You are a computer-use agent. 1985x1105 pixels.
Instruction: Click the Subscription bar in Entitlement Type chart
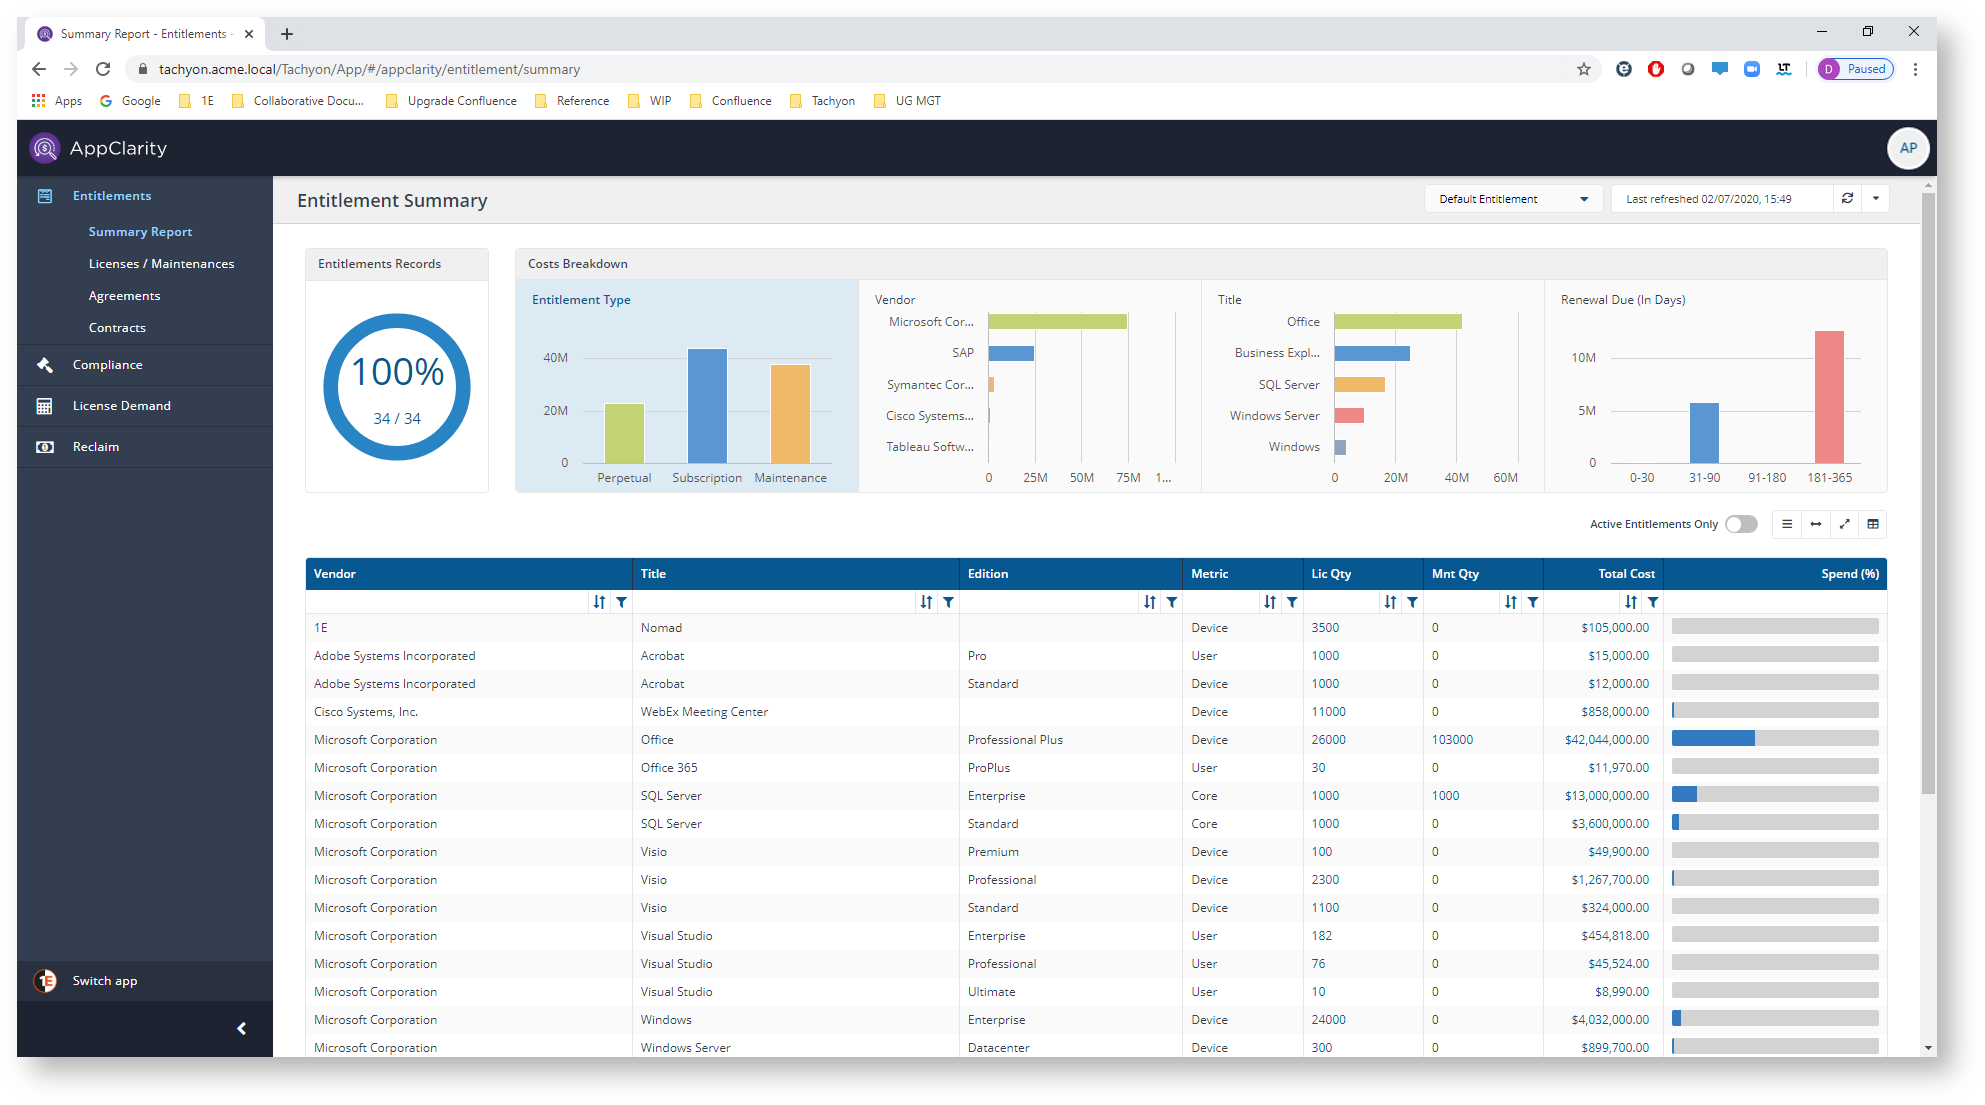click(x=707, y=406)
